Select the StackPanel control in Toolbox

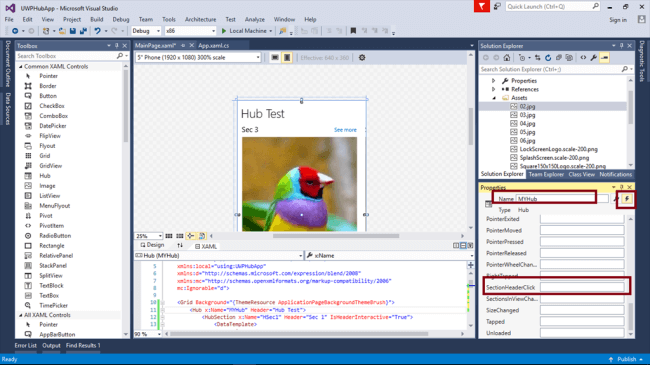[53, 265]
